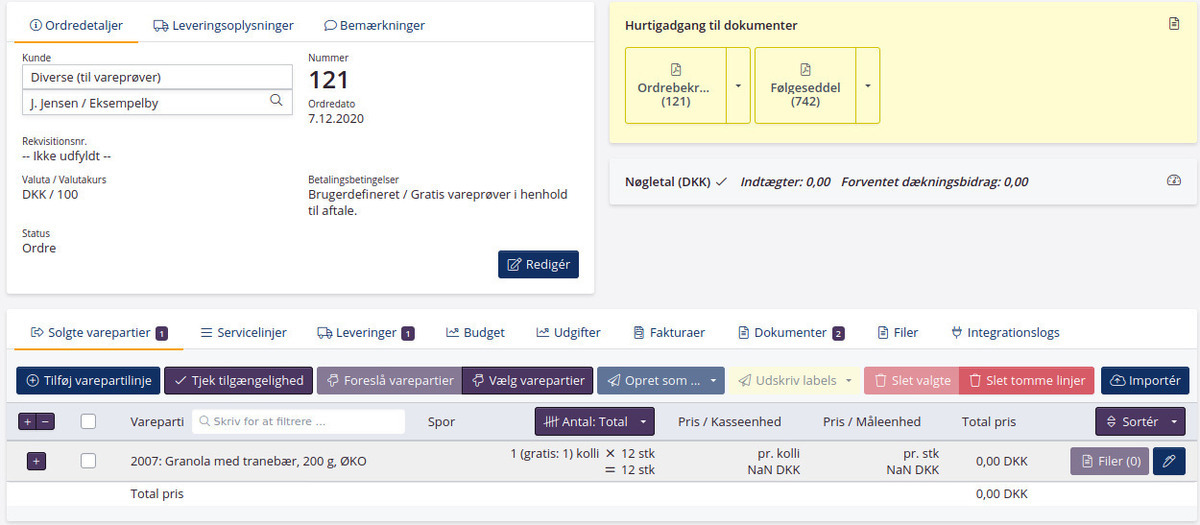Click the gauge icon in Nøgletal bar
Image resolution: width=1200 pixels, height=525 pixels.
[1174, 181]
